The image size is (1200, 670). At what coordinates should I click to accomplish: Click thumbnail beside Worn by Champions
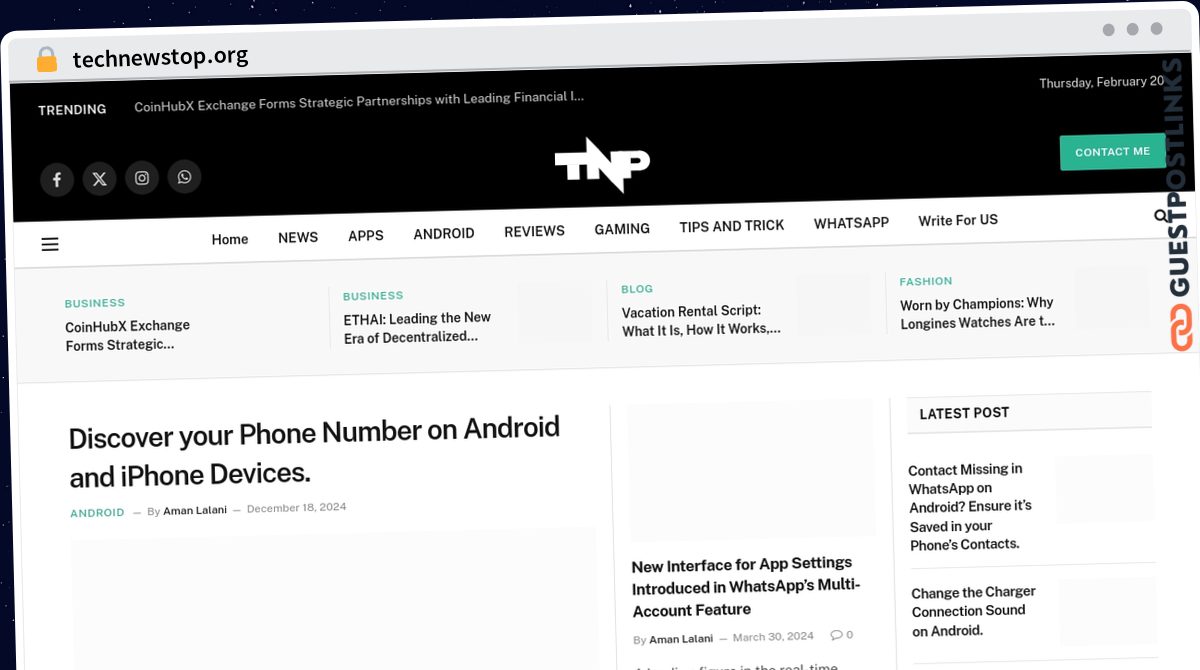[1111, 297]
